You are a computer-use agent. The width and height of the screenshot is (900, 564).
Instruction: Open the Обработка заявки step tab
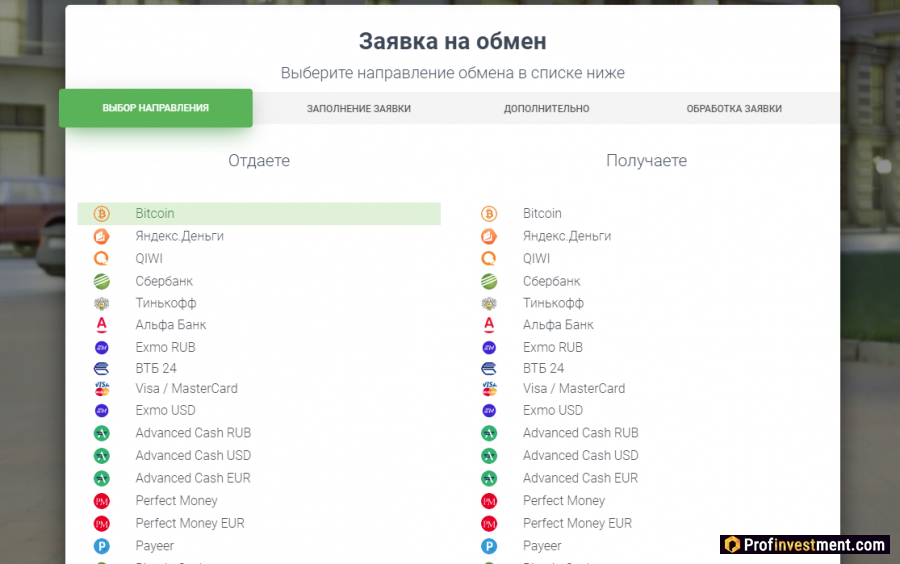(734, 108)
